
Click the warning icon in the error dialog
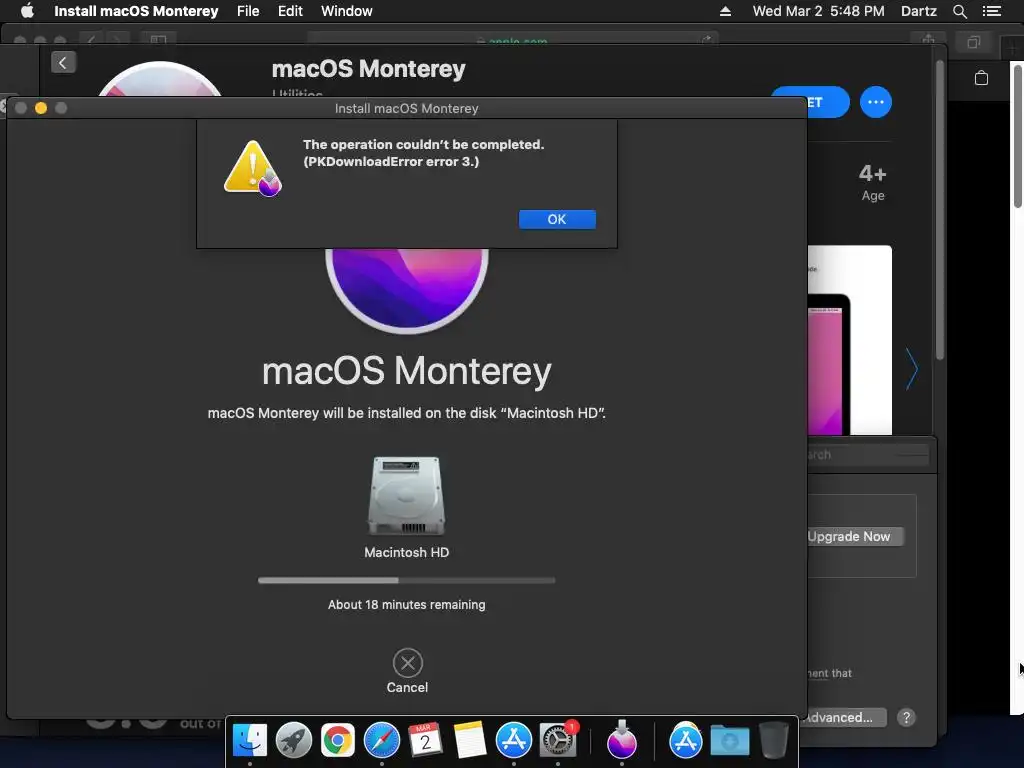[x=253, y=168]
